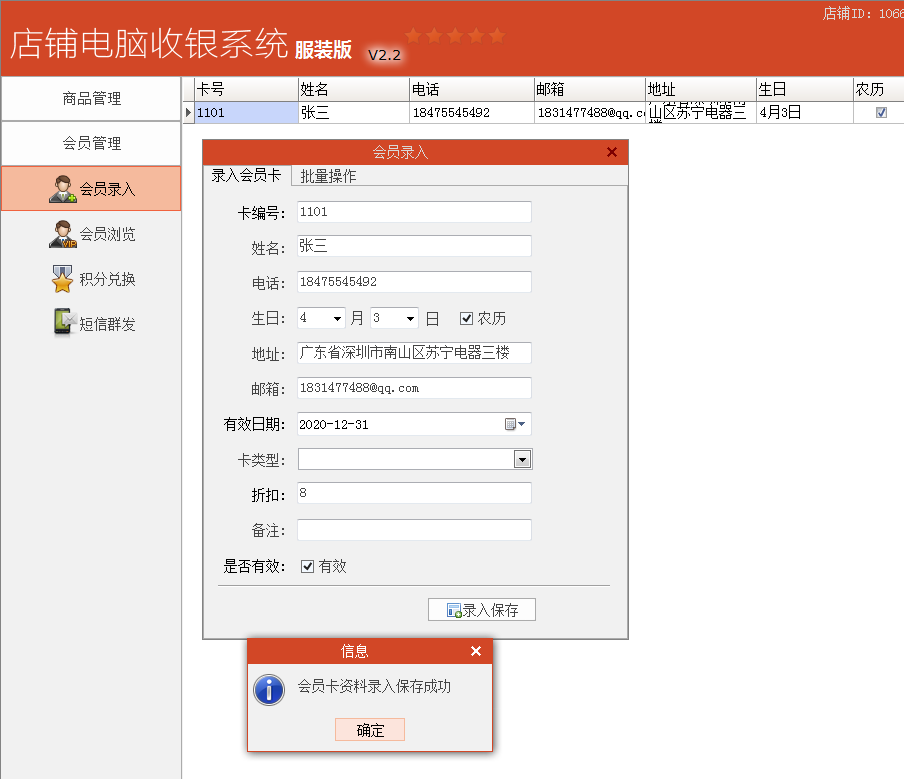The image size is (904, 779).
Task: Expand the birthday month dropdown
Action: coord(337,318)
